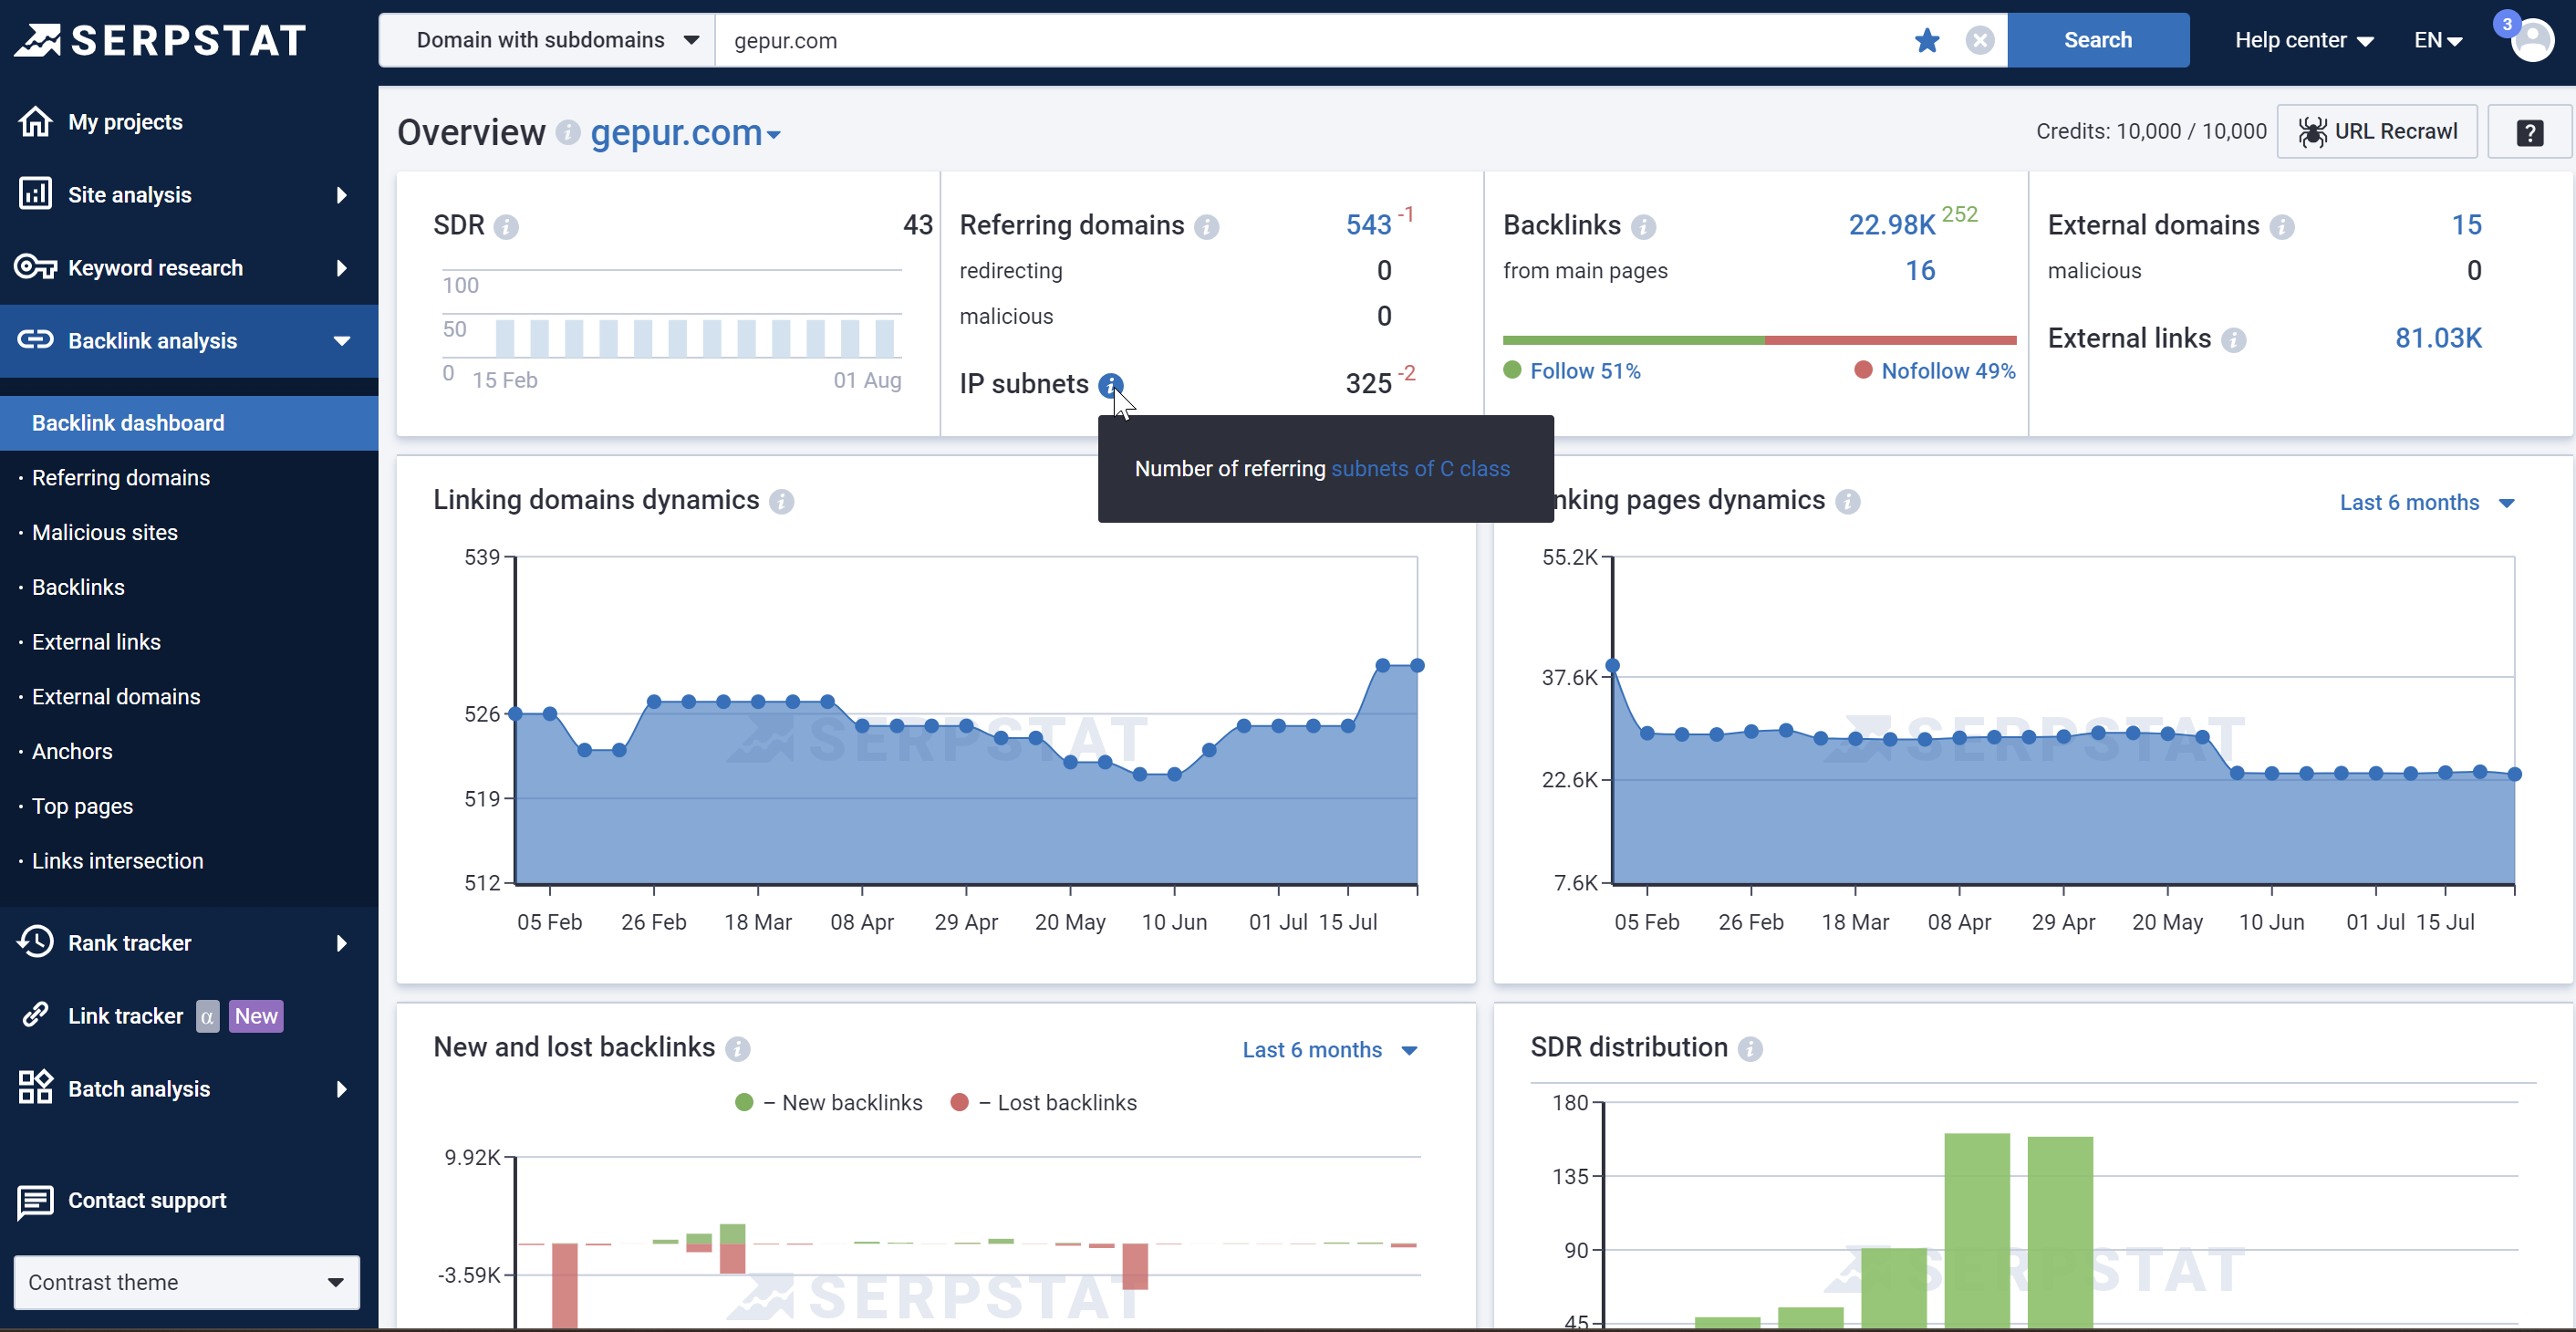2576x1332 pixels.
Task: Click the Batch analysis grid icon
Action: pyautogui.click(x=35, y=1088)
